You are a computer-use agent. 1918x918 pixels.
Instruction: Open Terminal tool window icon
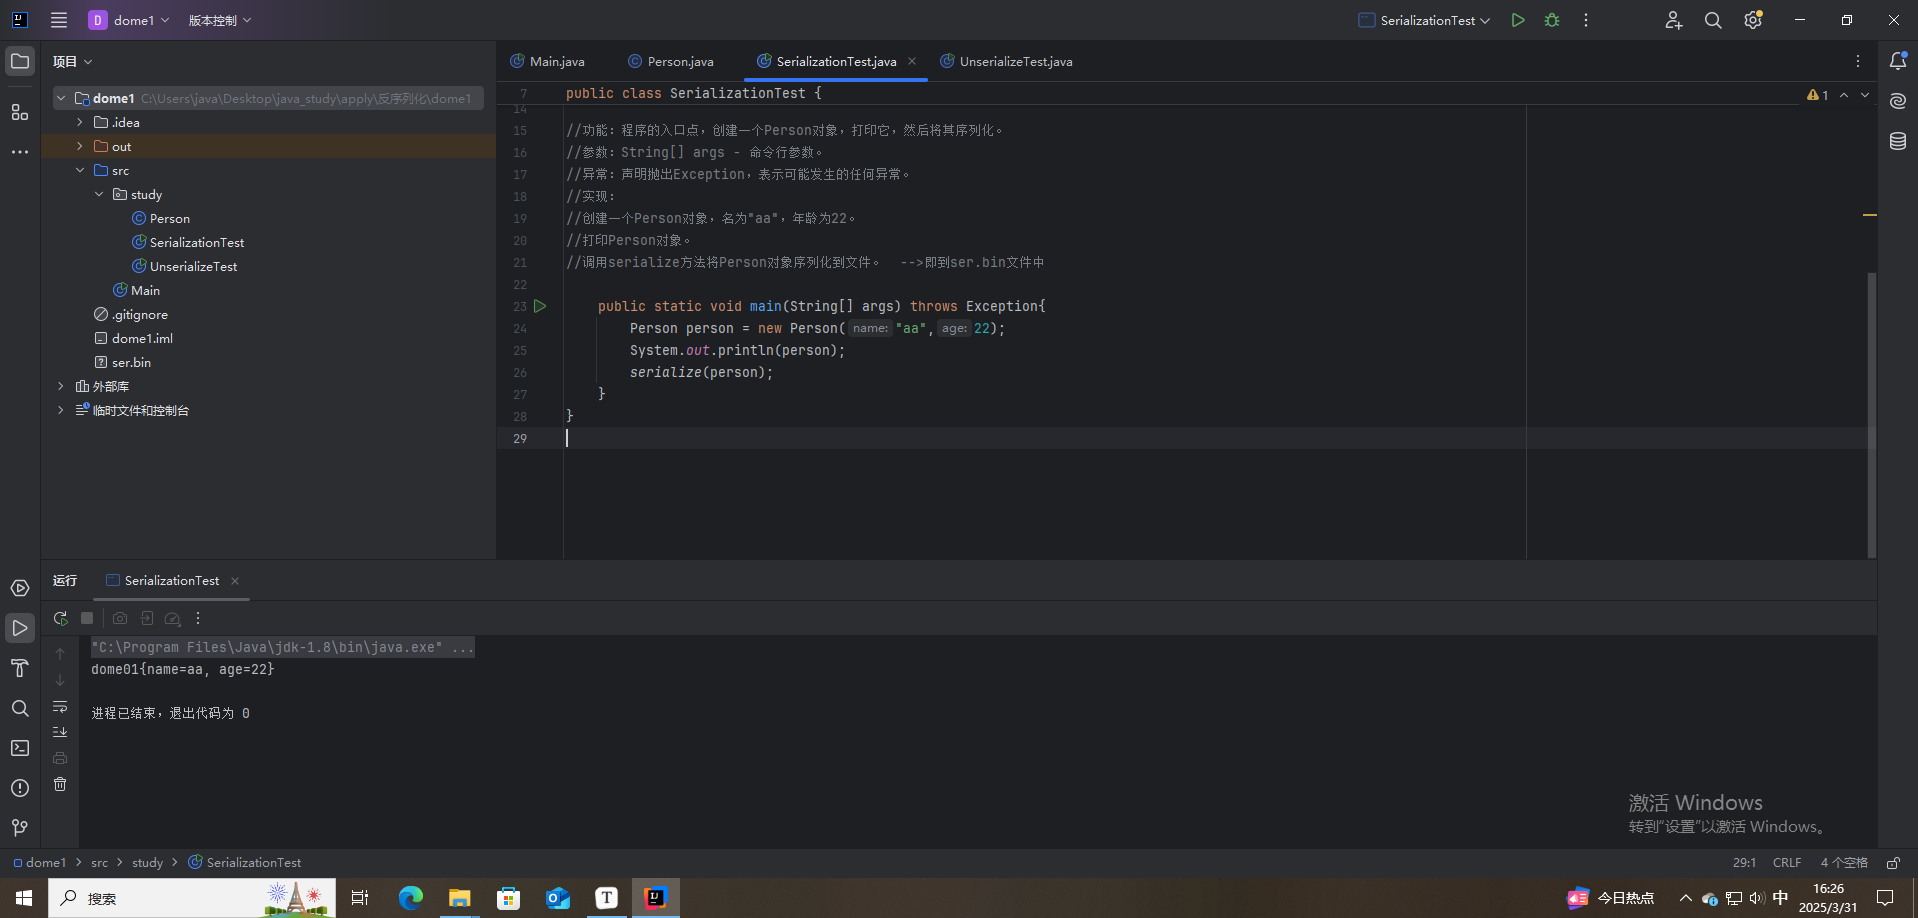pyautogui.click(x=20, y=748)
